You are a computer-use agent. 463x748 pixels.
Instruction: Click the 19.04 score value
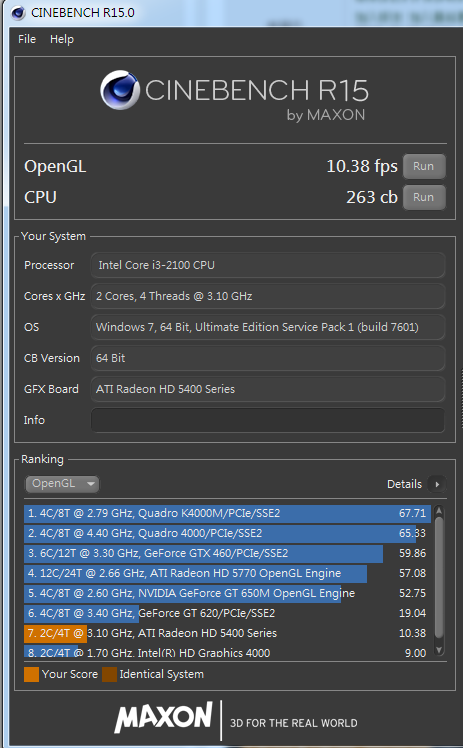(412, 613)
